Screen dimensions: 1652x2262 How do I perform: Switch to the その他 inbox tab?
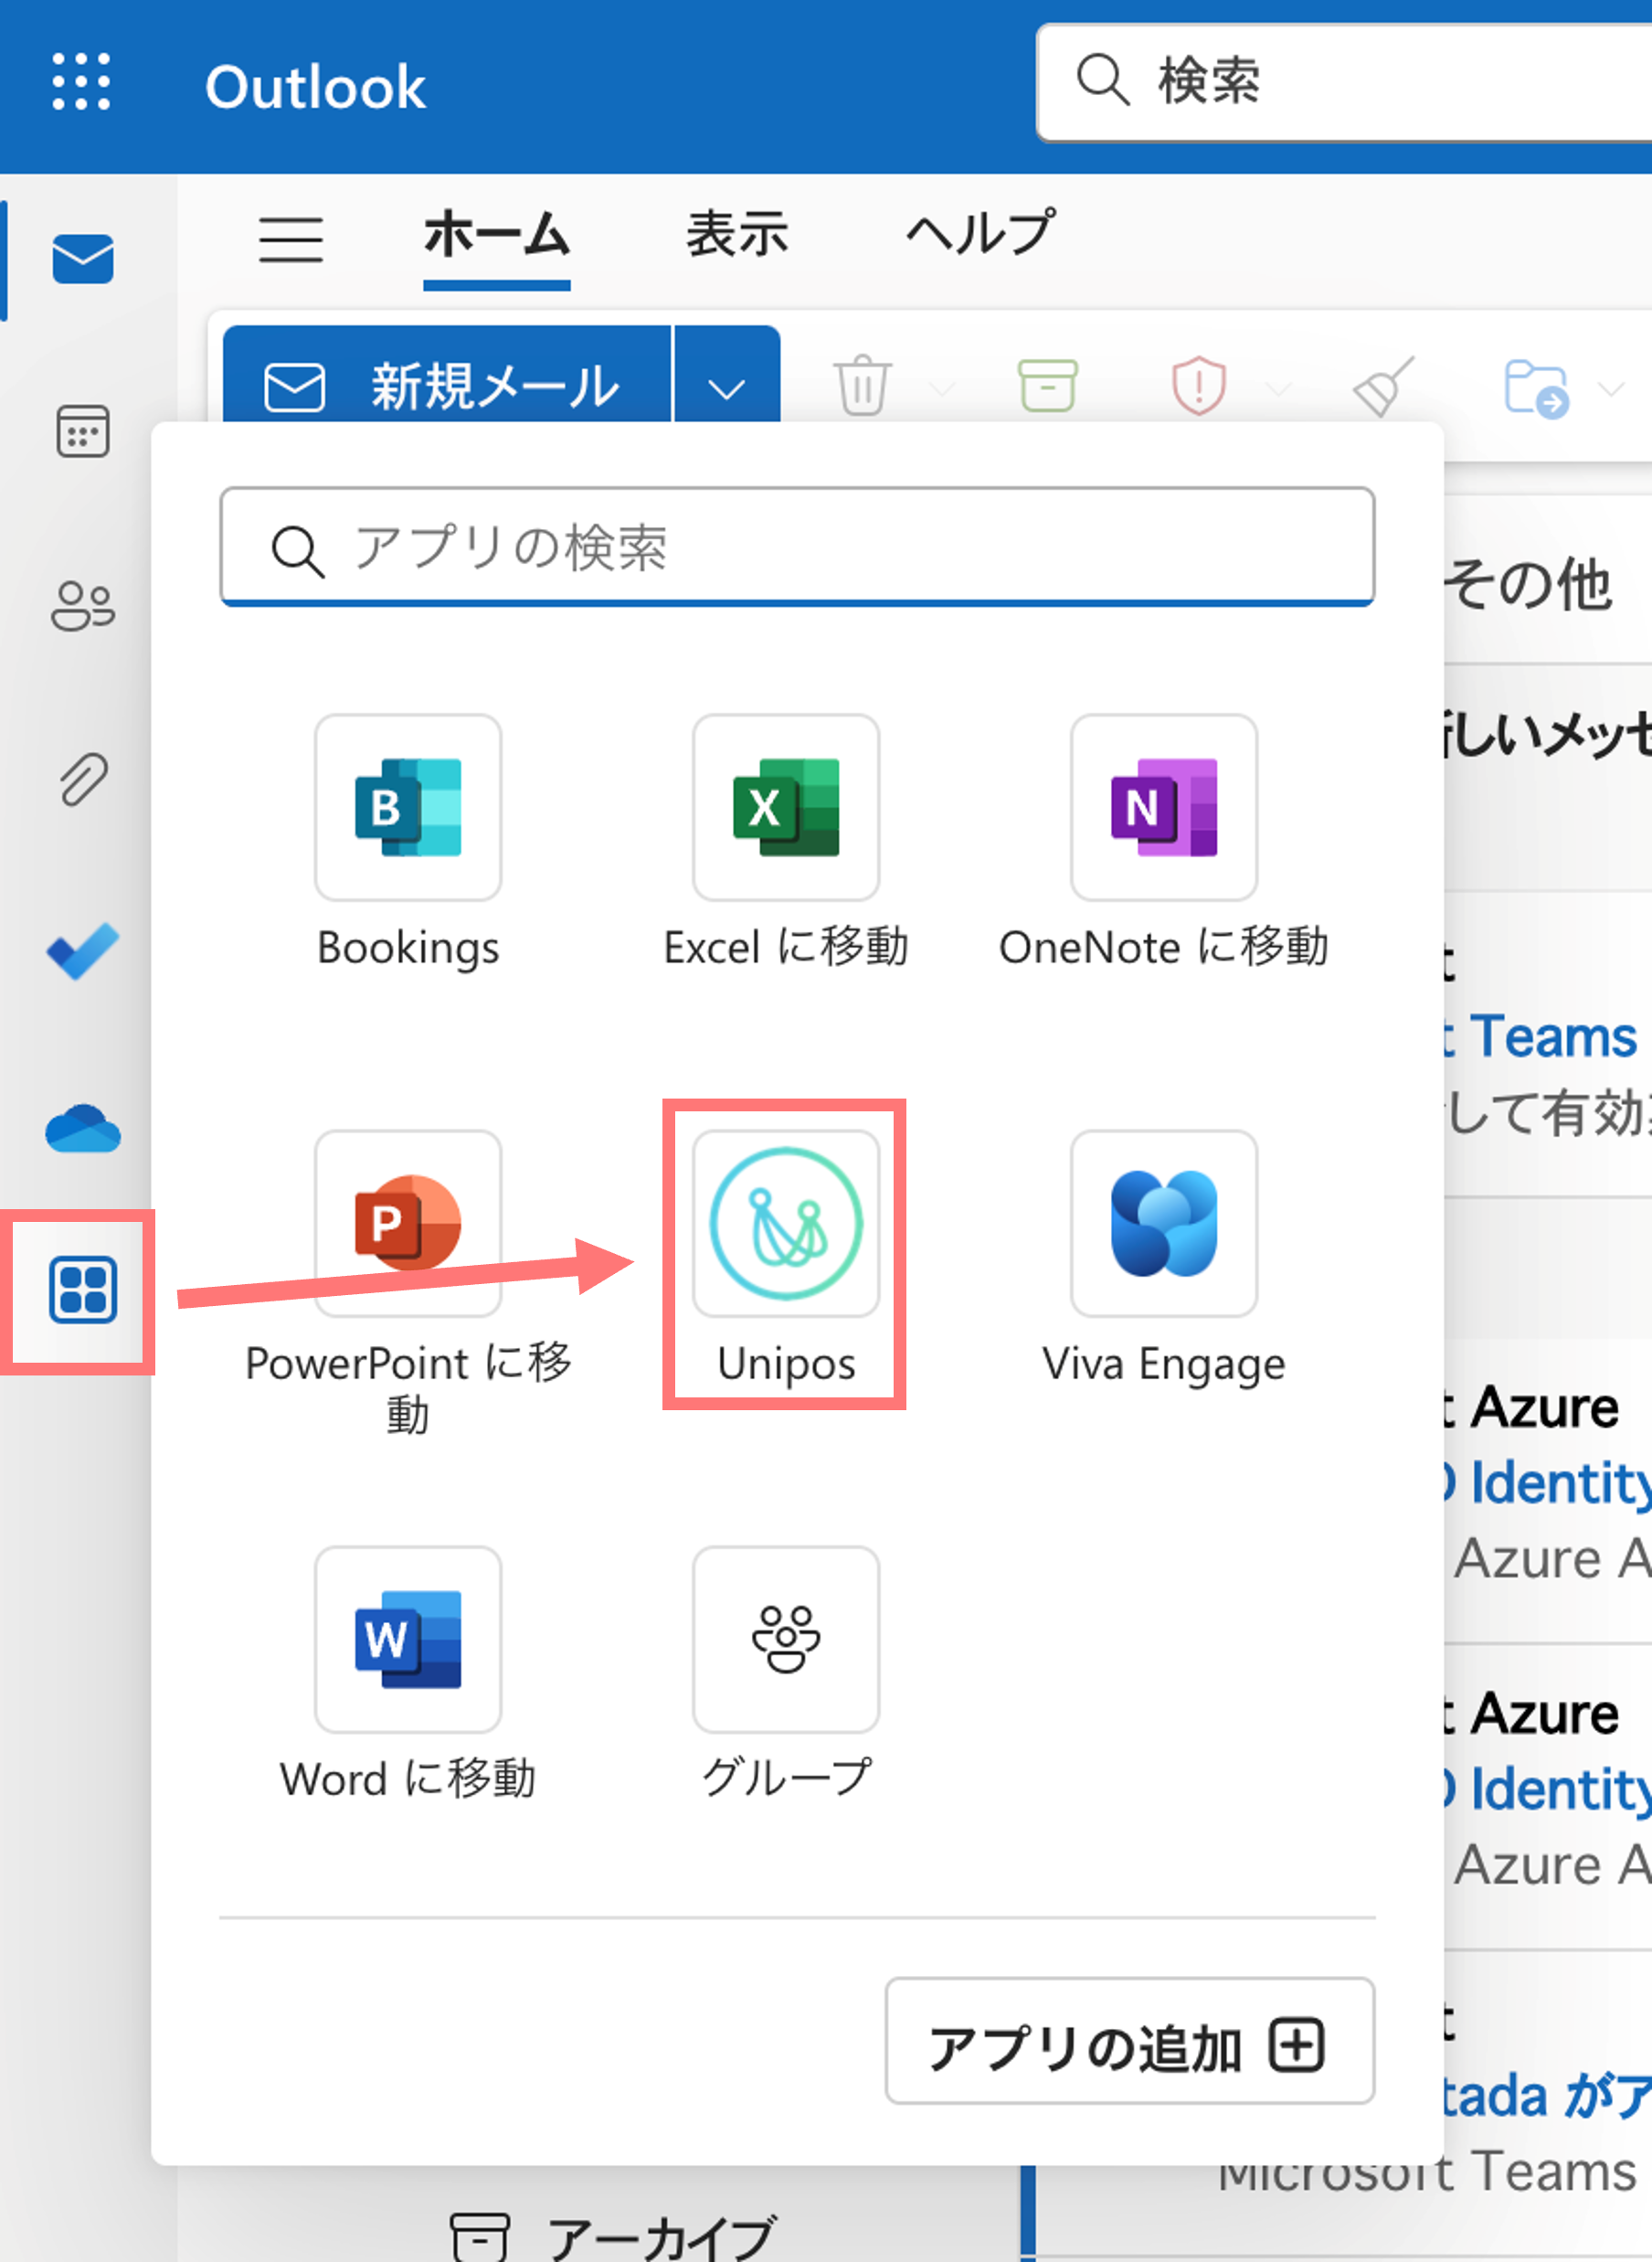[x=1528, y=583]
